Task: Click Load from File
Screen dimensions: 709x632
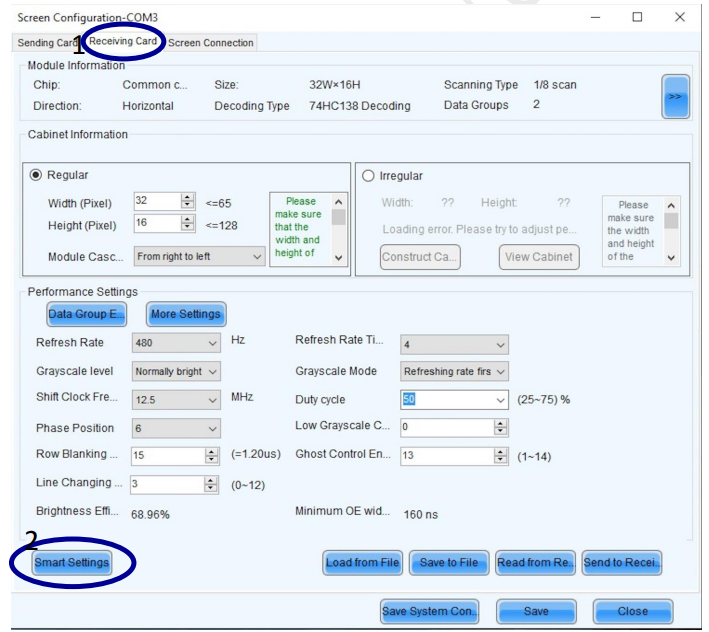Action: [x=362, y=562]
